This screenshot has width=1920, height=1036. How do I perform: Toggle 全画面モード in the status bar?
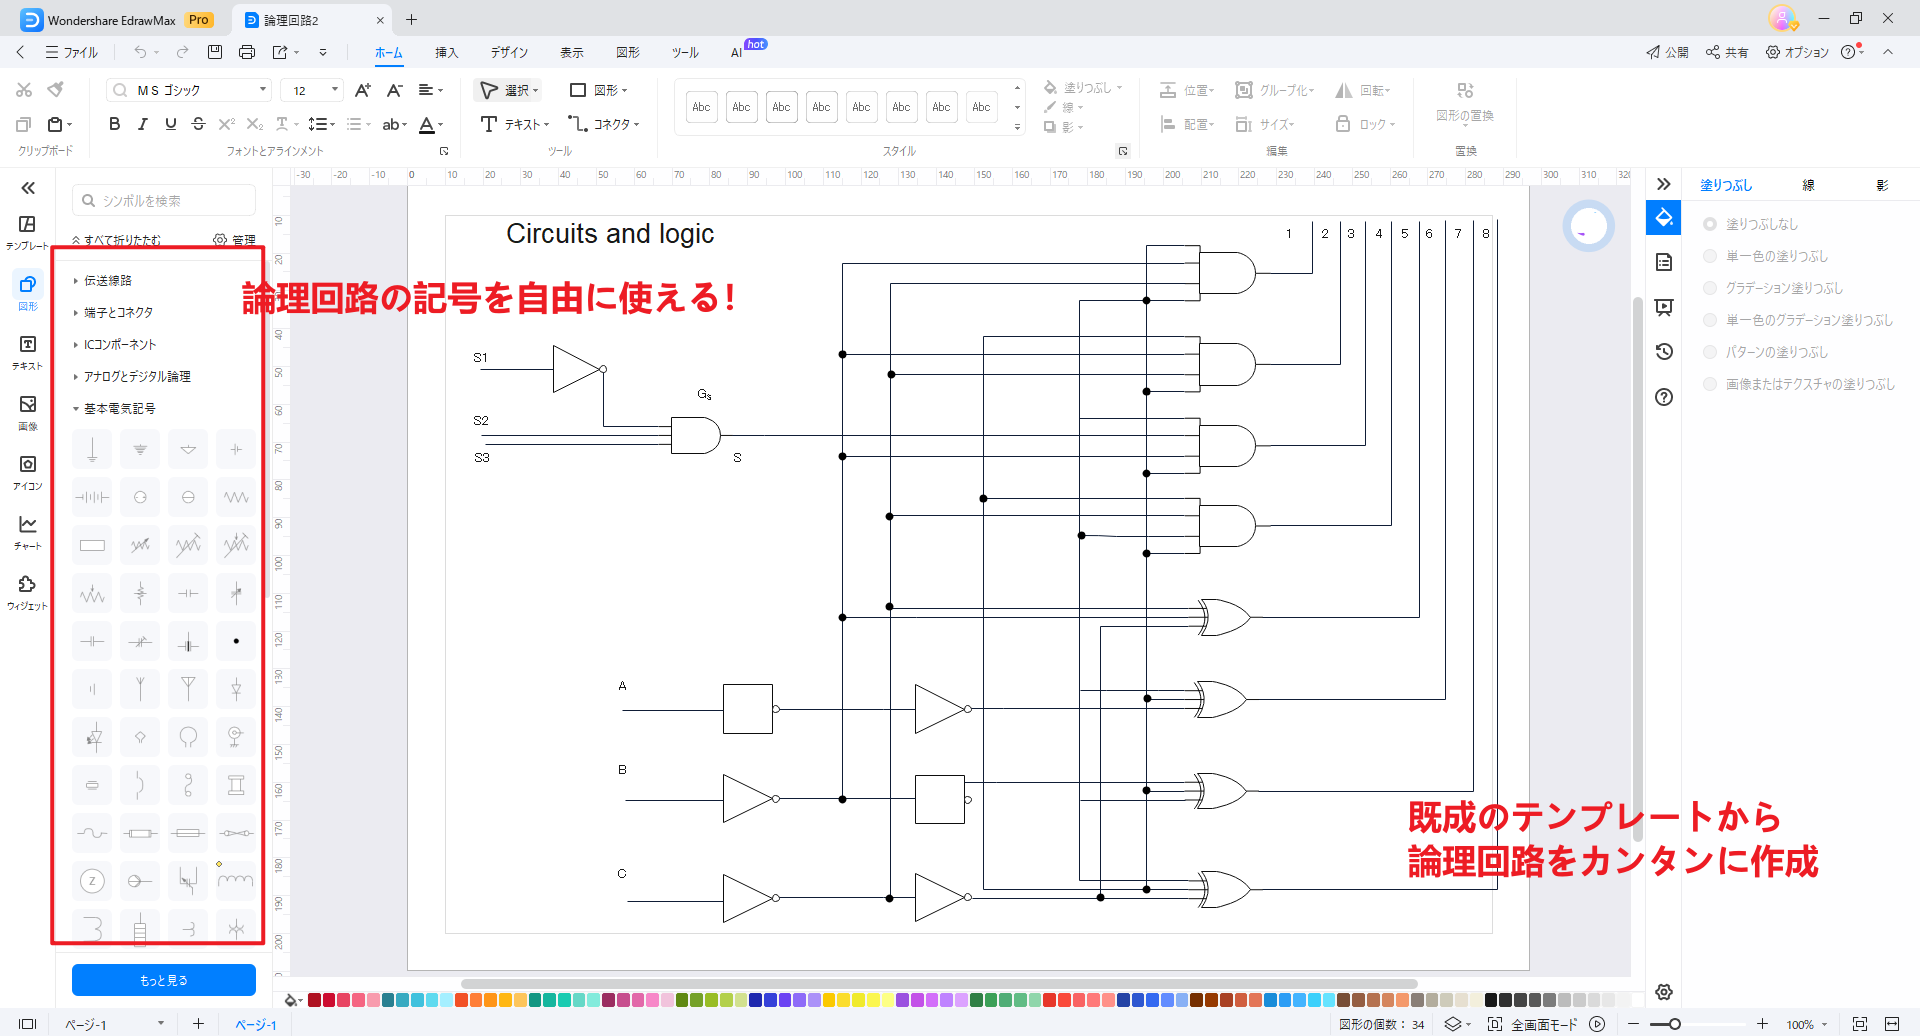tap(1532, 1024)
